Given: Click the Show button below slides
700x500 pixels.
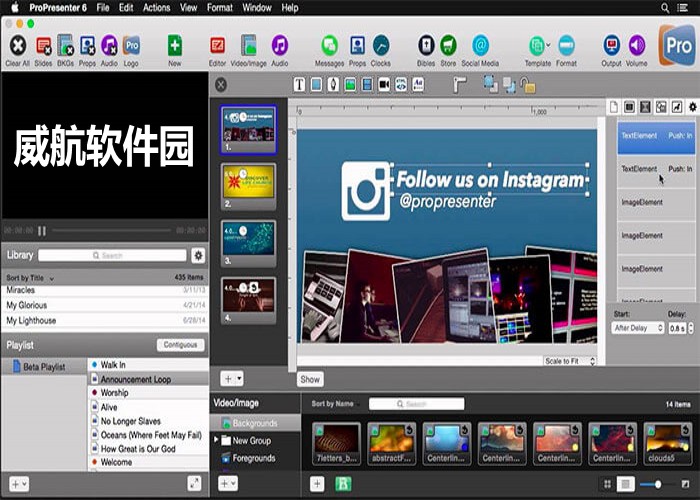Looking at the screenshot, I should [310, 379].
